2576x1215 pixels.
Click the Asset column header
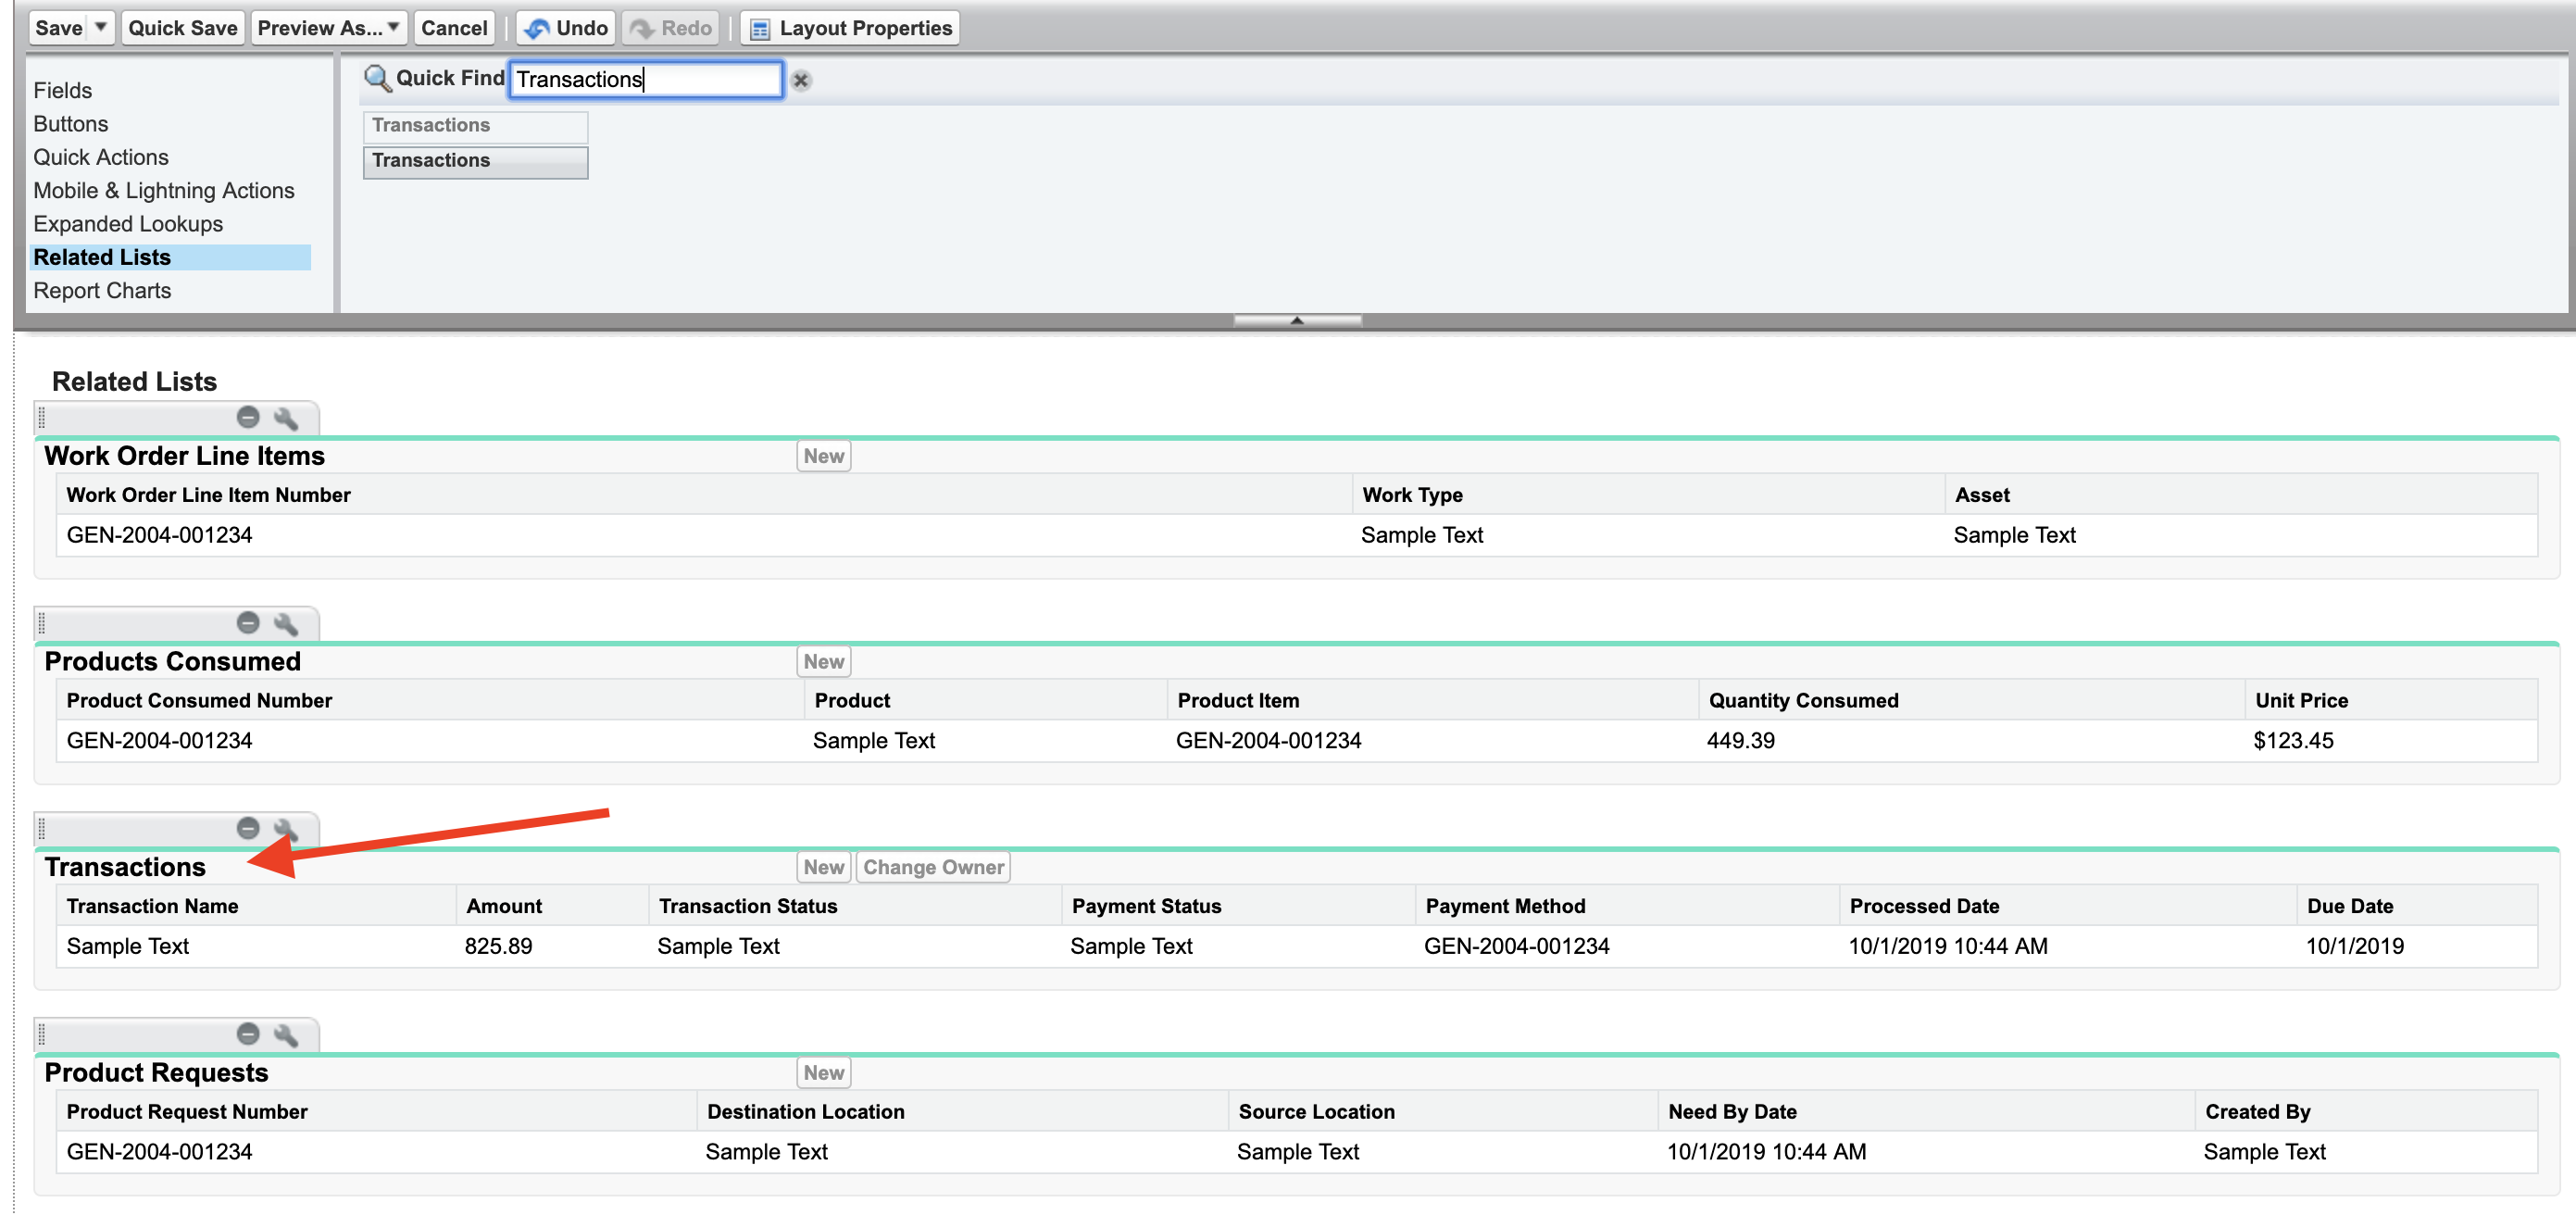(1982, 495)
